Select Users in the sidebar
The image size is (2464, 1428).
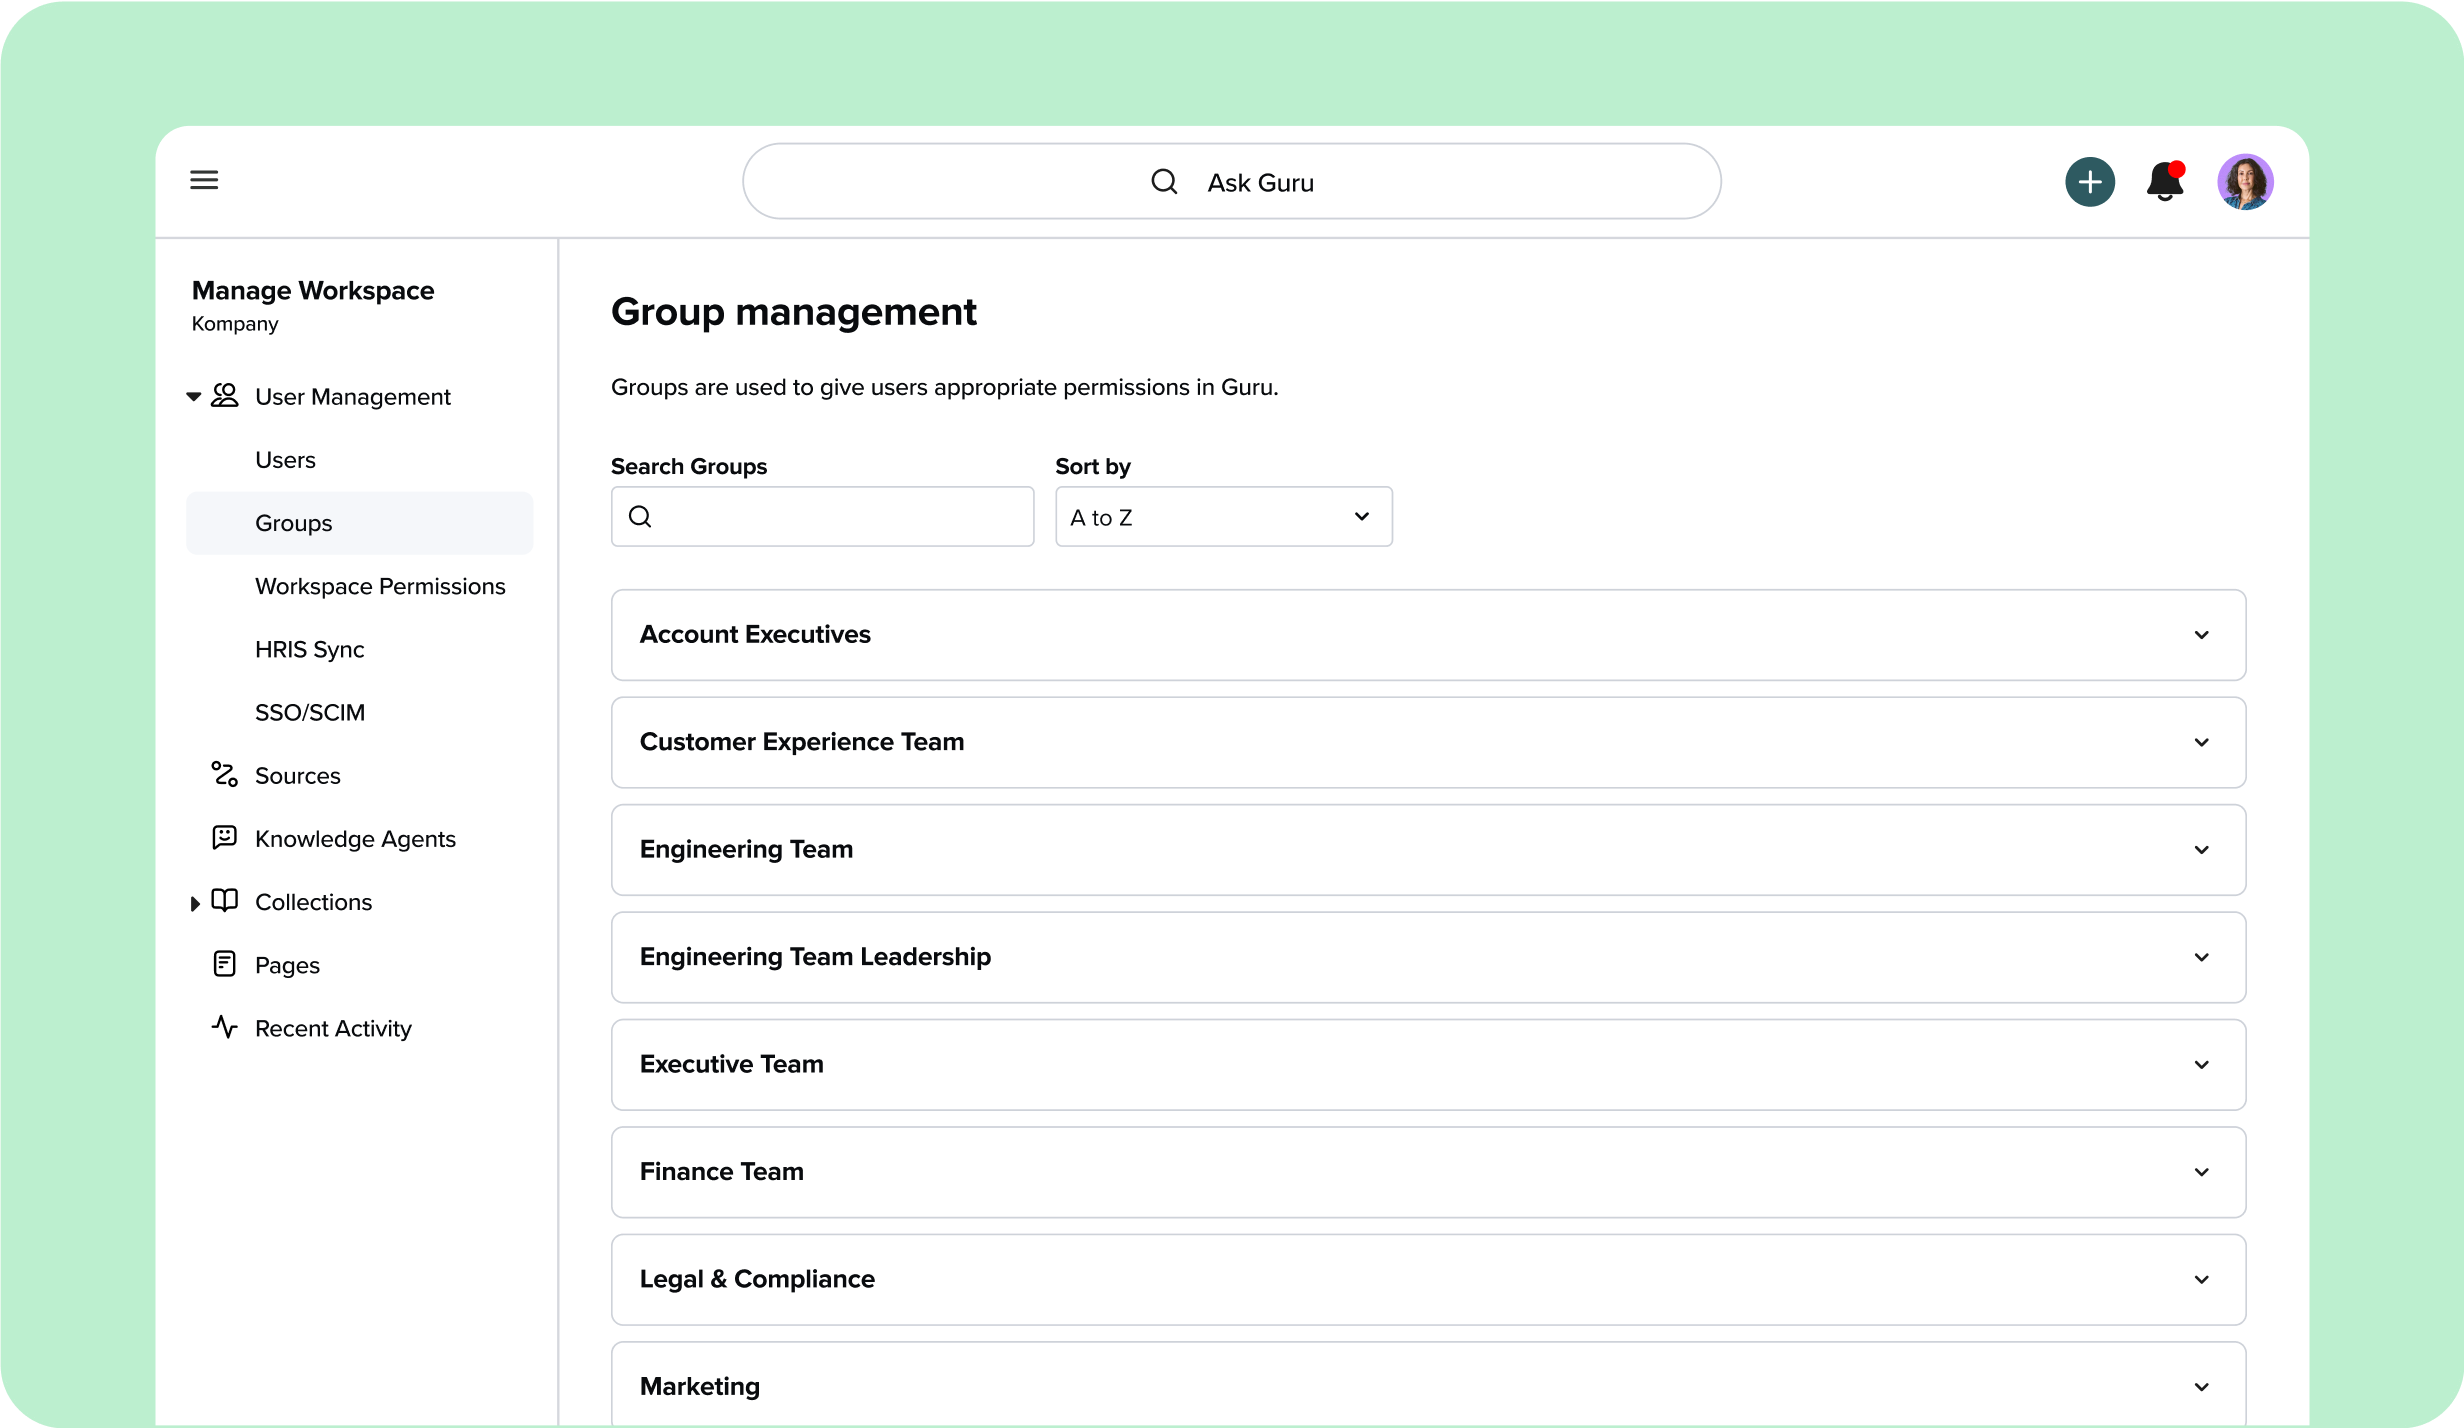point(285,460)
